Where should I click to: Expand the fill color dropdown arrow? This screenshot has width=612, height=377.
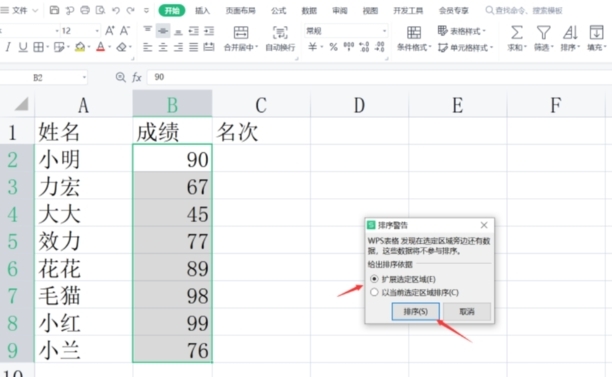89,47
